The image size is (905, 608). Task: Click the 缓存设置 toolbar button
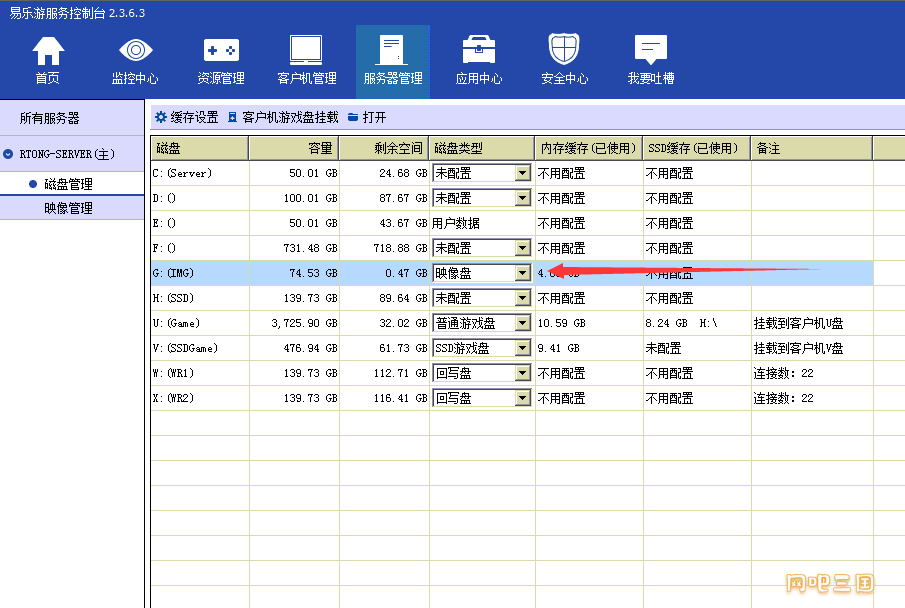tap(187, 117)
